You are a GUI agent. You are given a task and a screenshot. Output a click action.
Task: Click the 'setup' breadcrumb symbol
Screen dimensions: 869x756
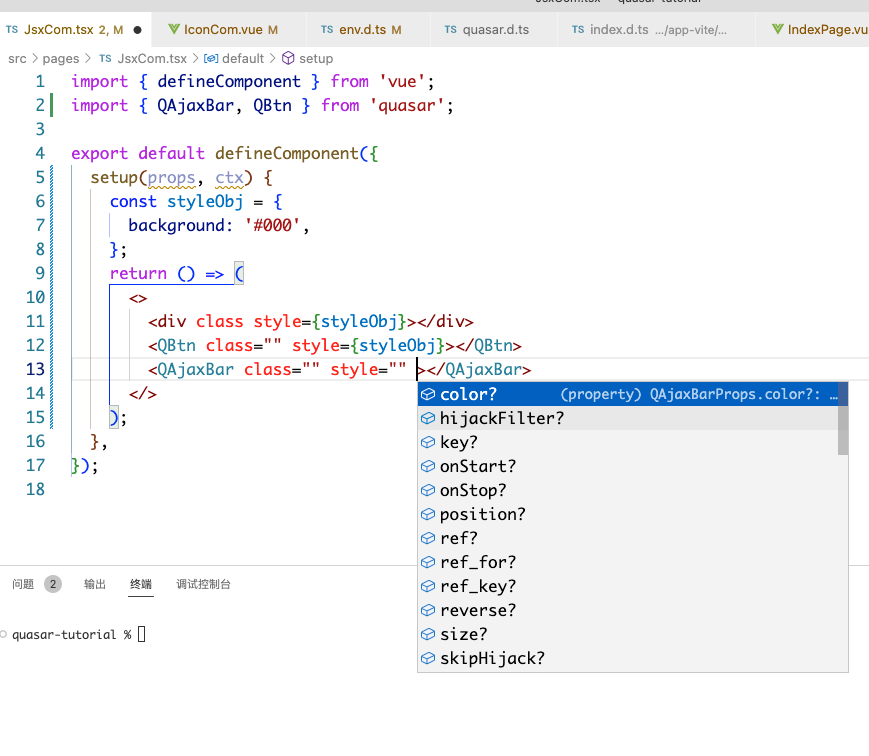[x=316, y=59]
